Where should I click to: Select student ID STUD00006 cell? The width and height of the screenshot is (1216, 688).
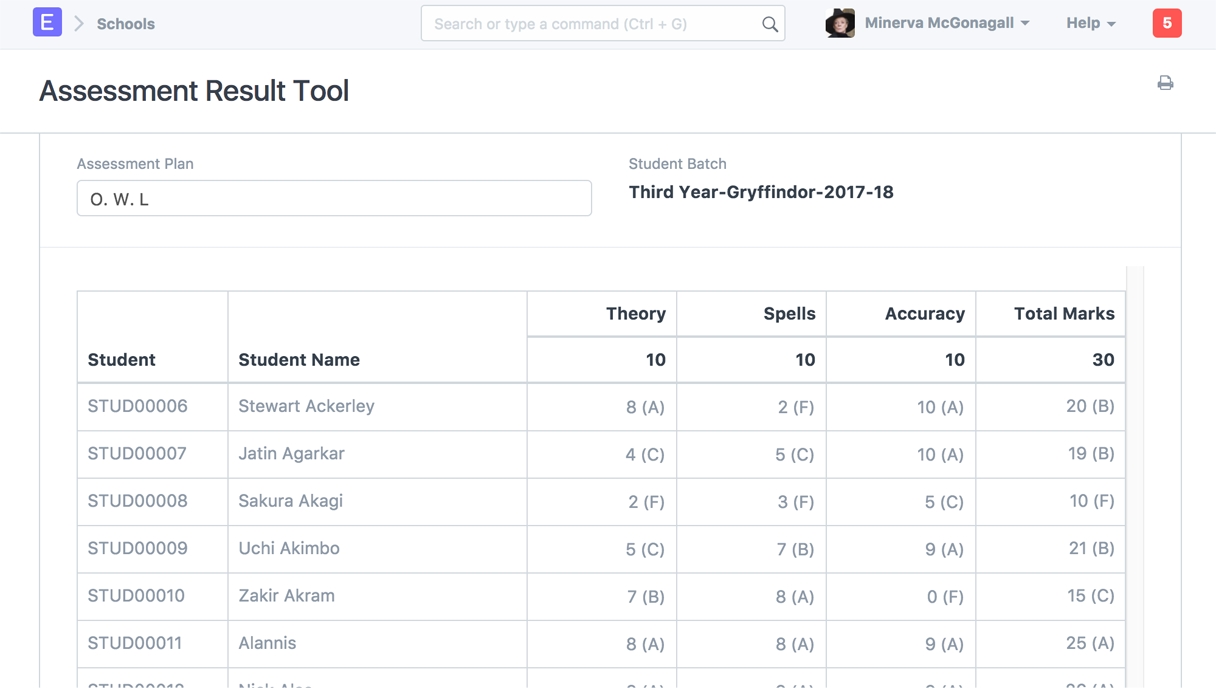point(138,406)
